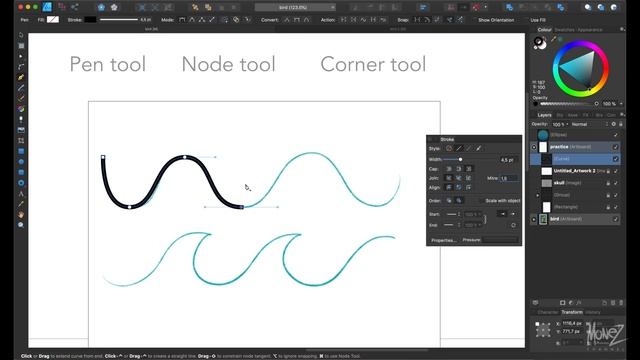640x360 pixels.
Task: Open the layer blend mode Normal dropdown
Action: (x=589, y=124)
